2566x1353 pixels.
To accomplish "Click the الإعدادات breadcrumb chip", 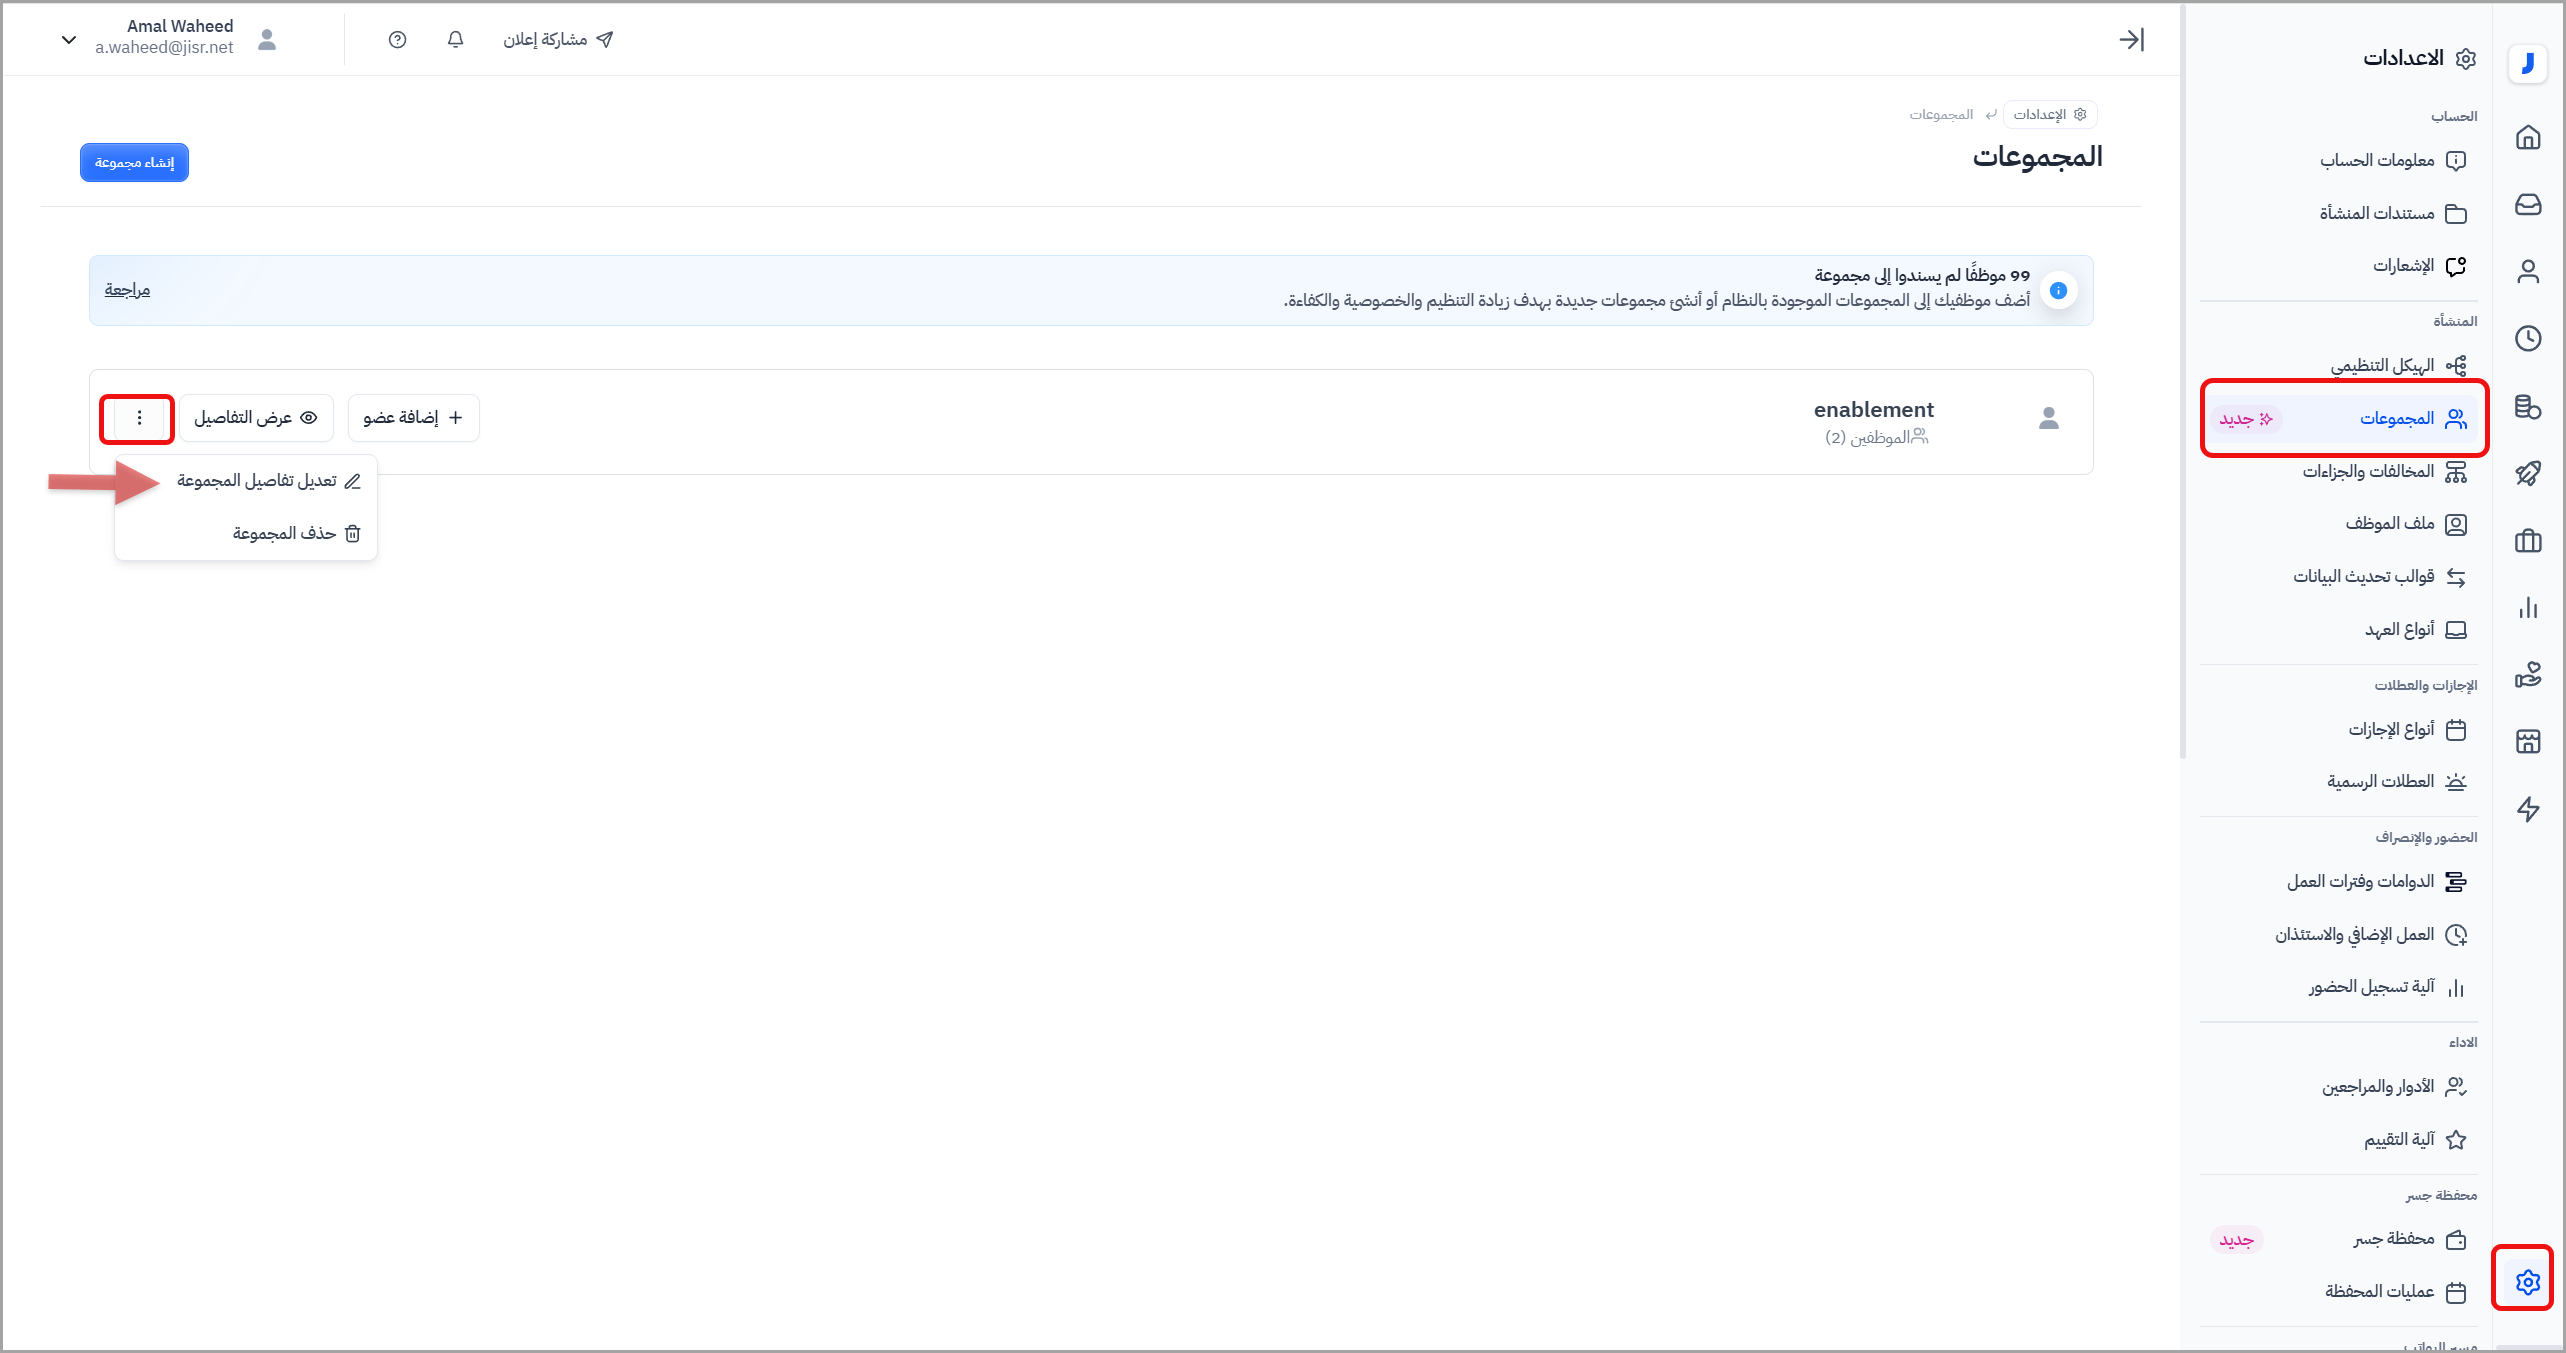I will coord(2049,115).
